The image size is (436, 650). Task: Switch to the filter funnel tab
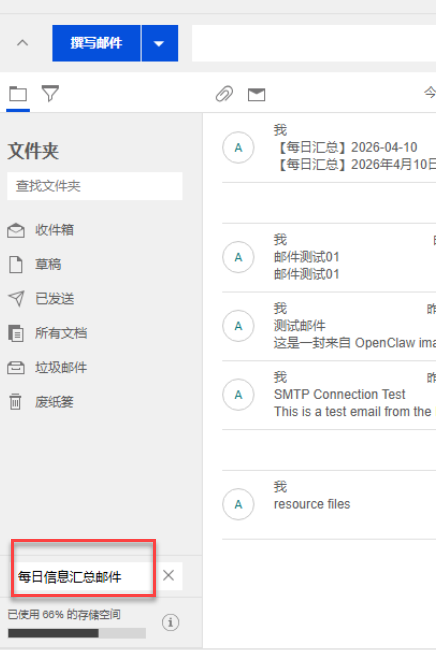(x=50, y=93)
